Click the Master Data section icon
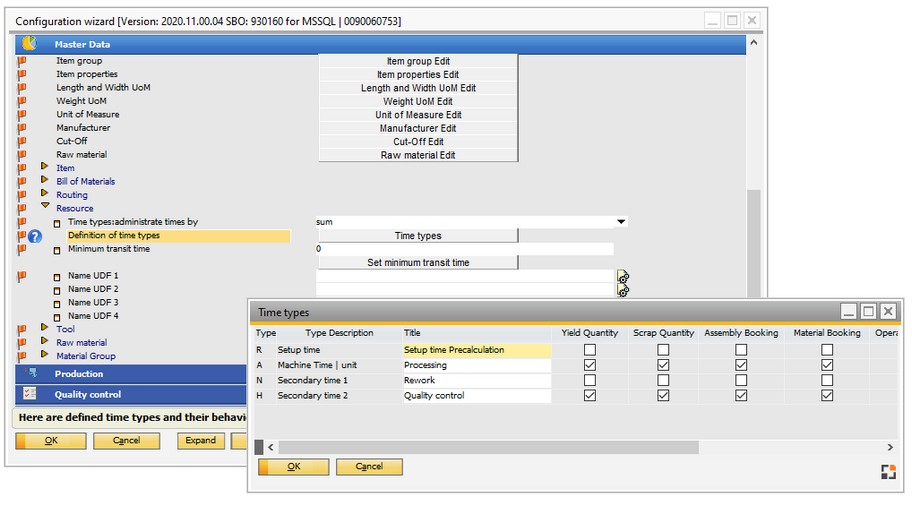Image resolution: width=912 pixels, height=506 pixels. tap(29, 44)
